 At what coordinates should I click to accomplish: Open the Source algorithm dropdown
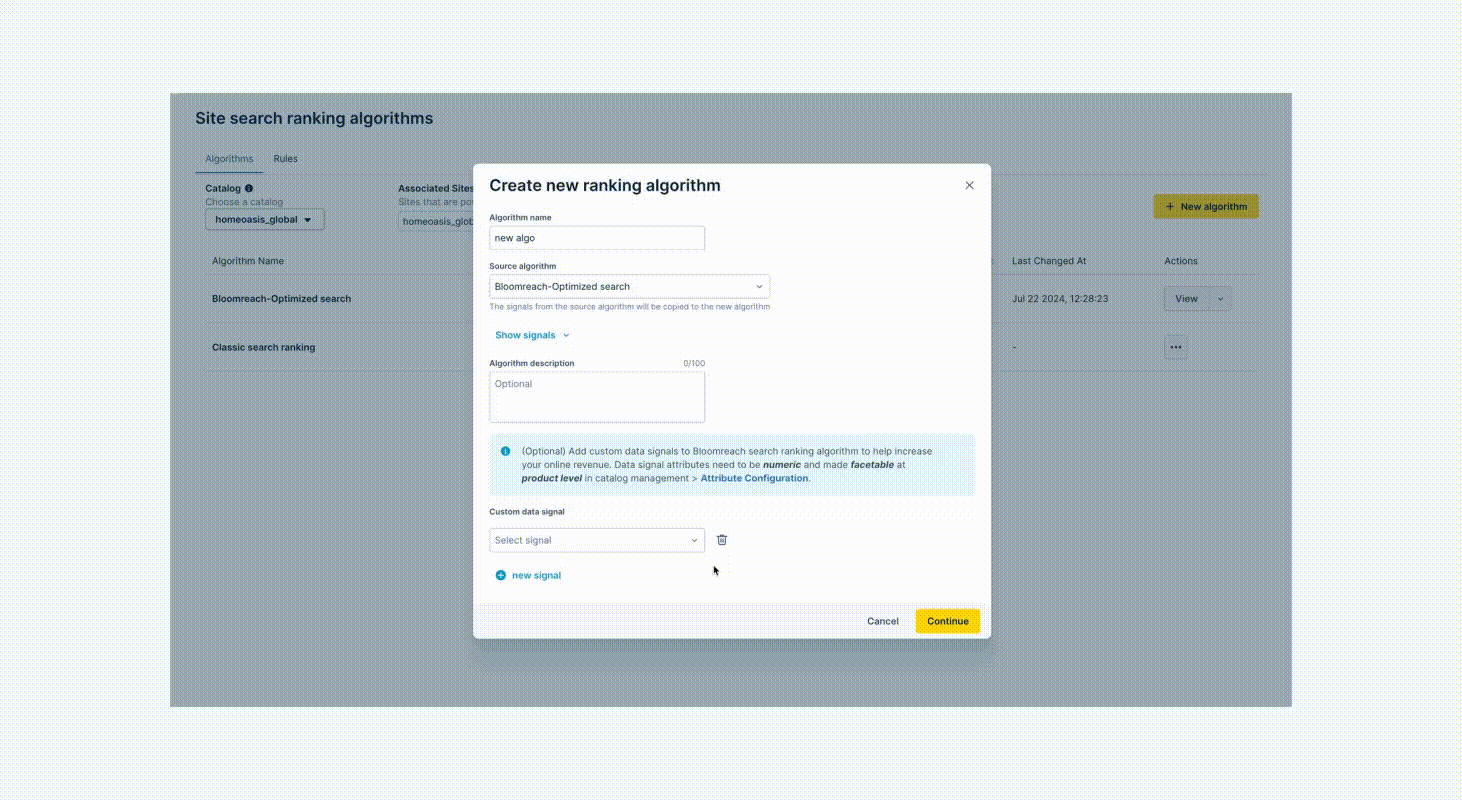point(629,286)
